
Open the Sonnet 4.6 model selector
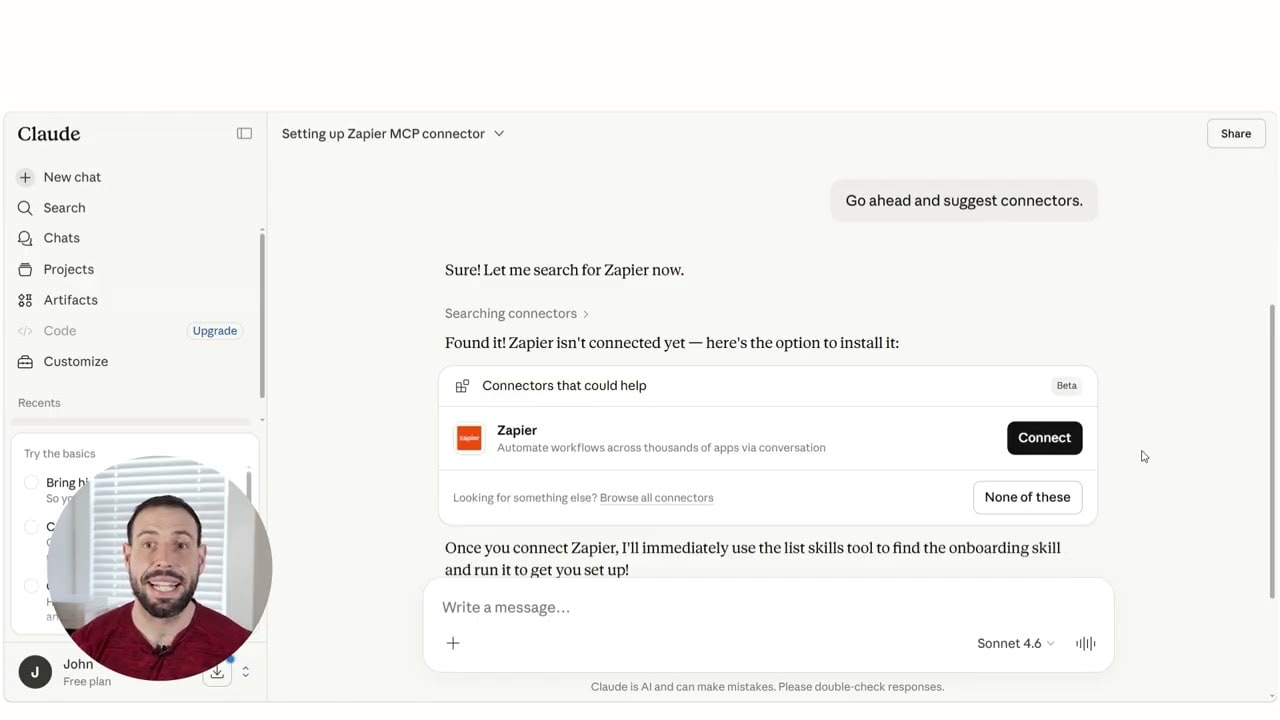coord(1015,643)
